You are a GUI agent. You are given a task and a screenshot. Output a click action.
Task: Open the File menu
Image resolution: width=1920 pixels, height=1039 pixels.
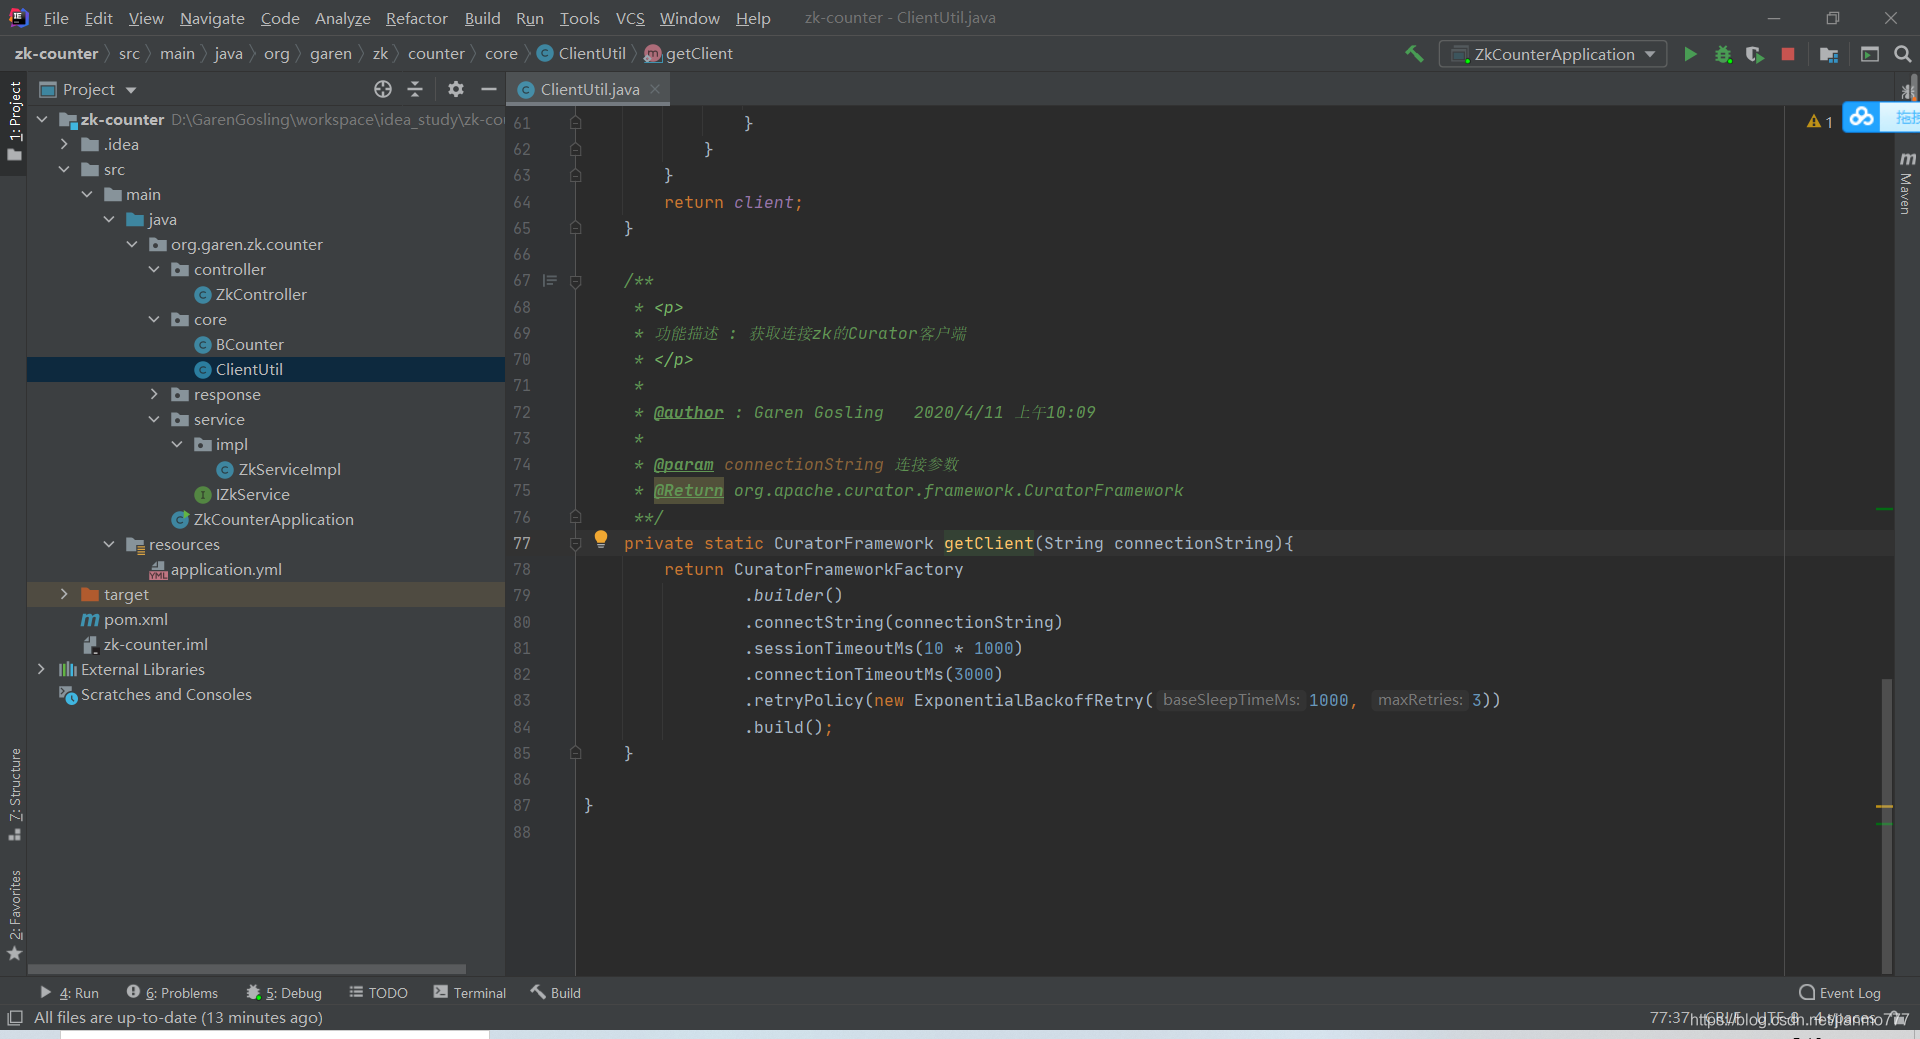(56, 18)
